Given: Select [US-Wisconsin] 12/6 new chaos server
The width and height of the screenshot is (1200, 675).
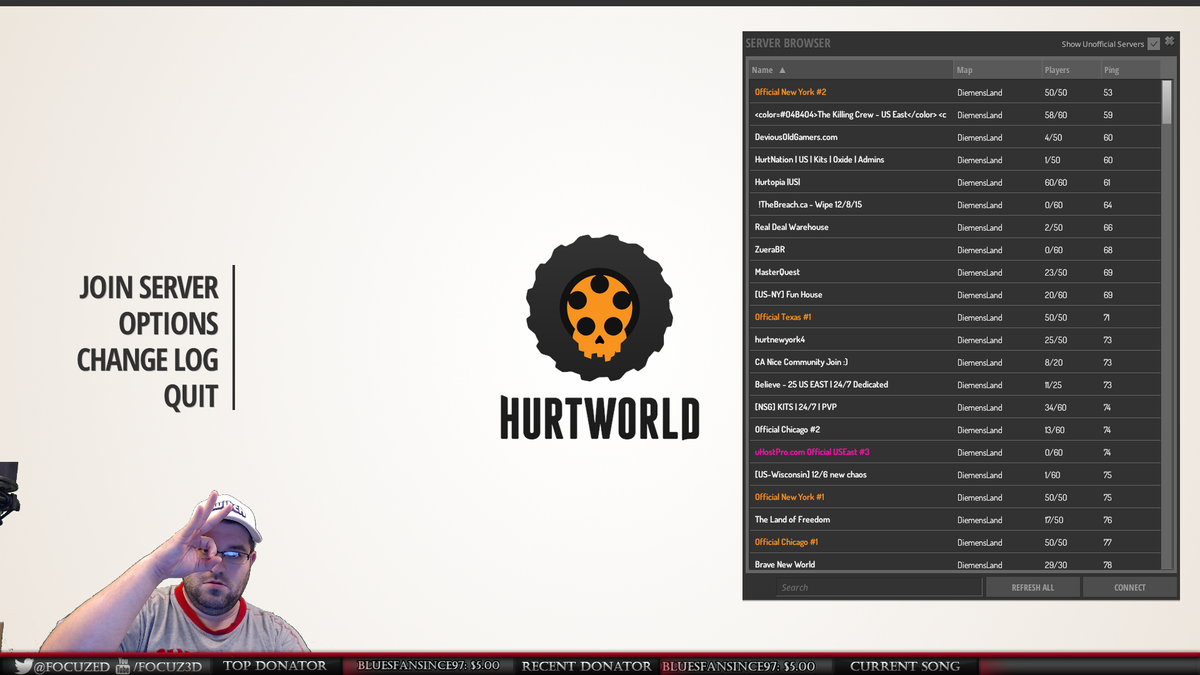Looking at the screenshot, I should (x=955, y=475).
